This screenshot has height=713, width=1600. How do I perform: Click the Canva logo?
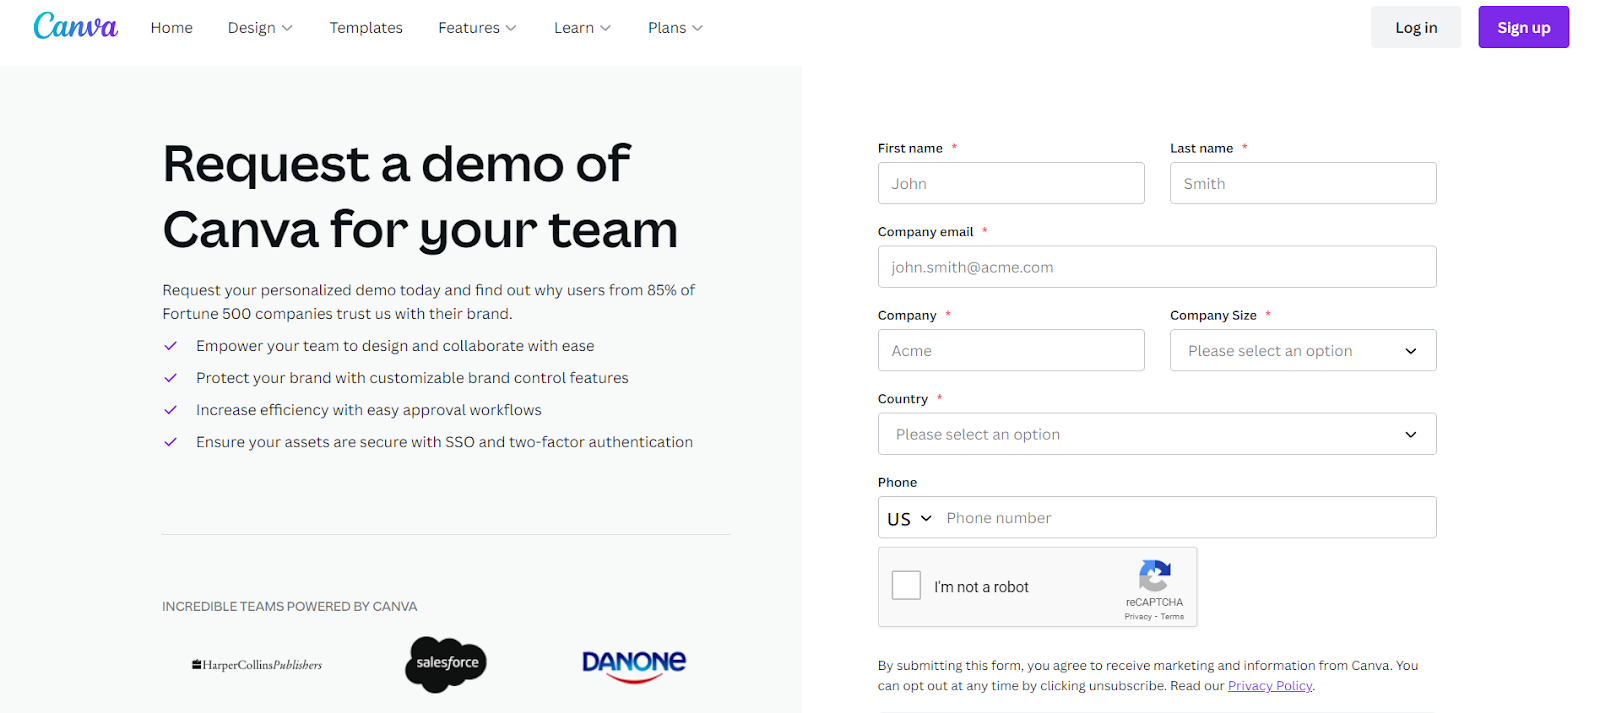pyautogui.click(x=75, y=26)
